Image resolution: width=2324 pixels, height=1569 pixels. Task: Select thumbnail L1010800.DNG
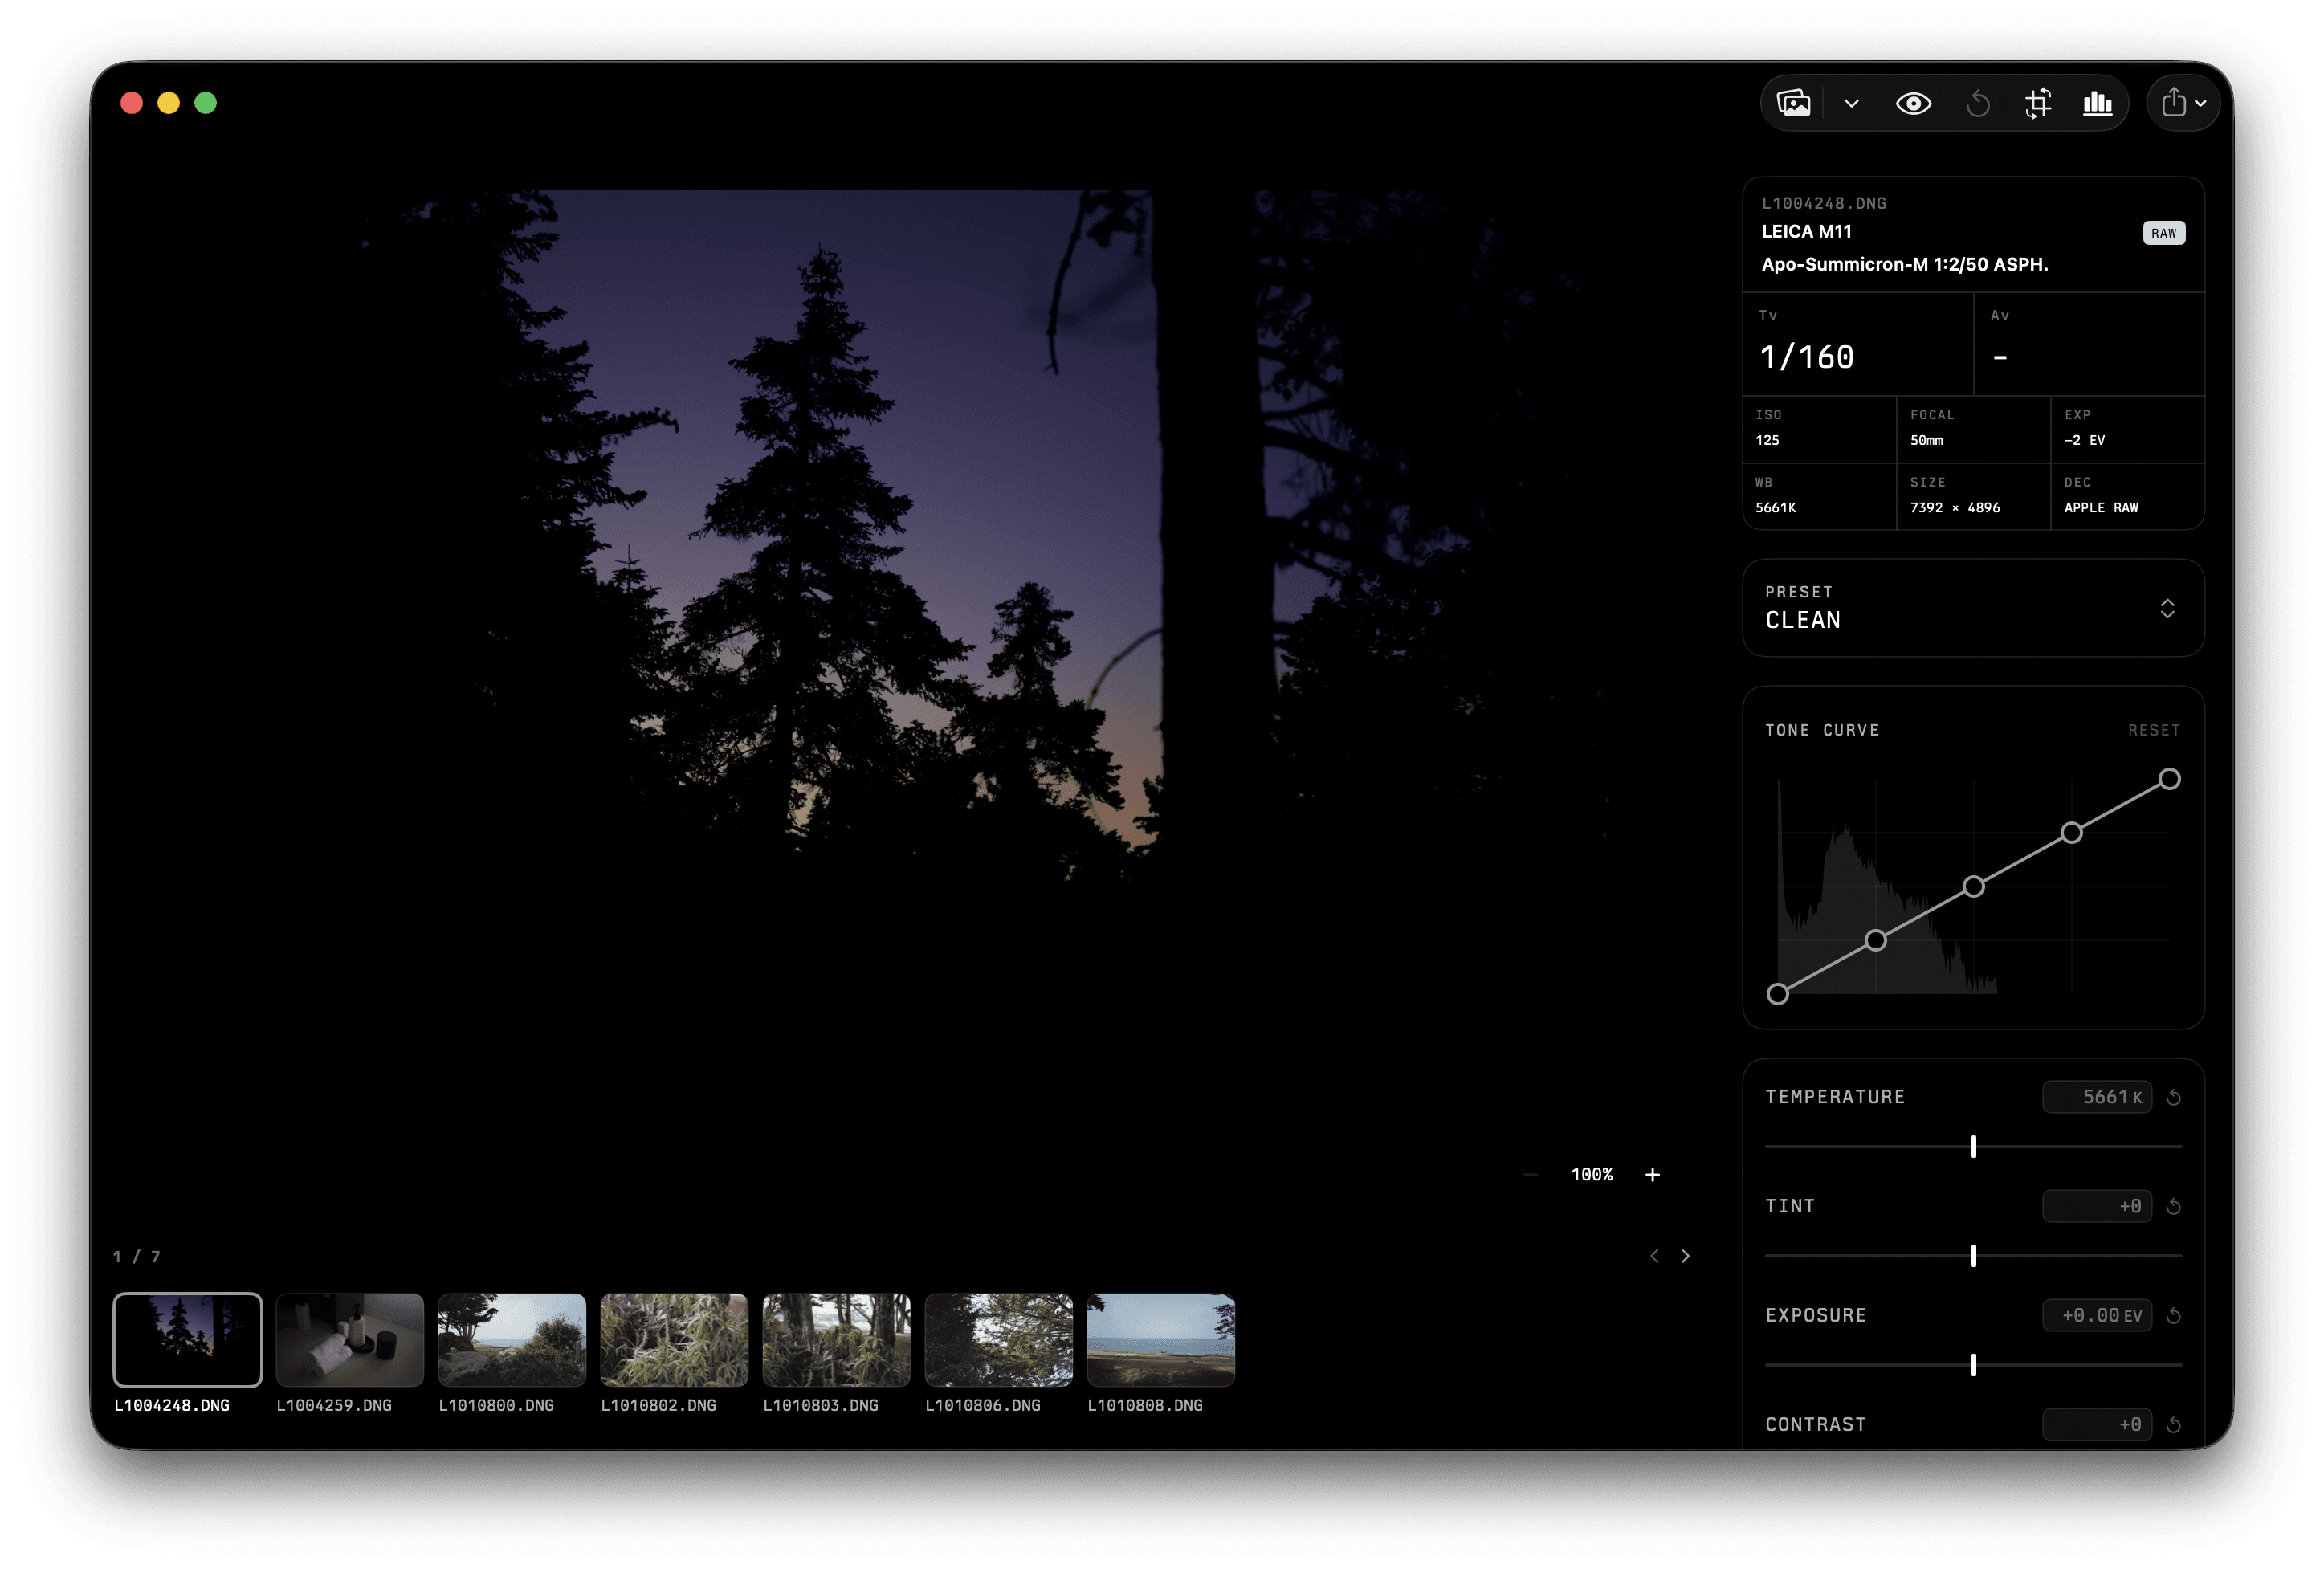[x=511, y=1339]
